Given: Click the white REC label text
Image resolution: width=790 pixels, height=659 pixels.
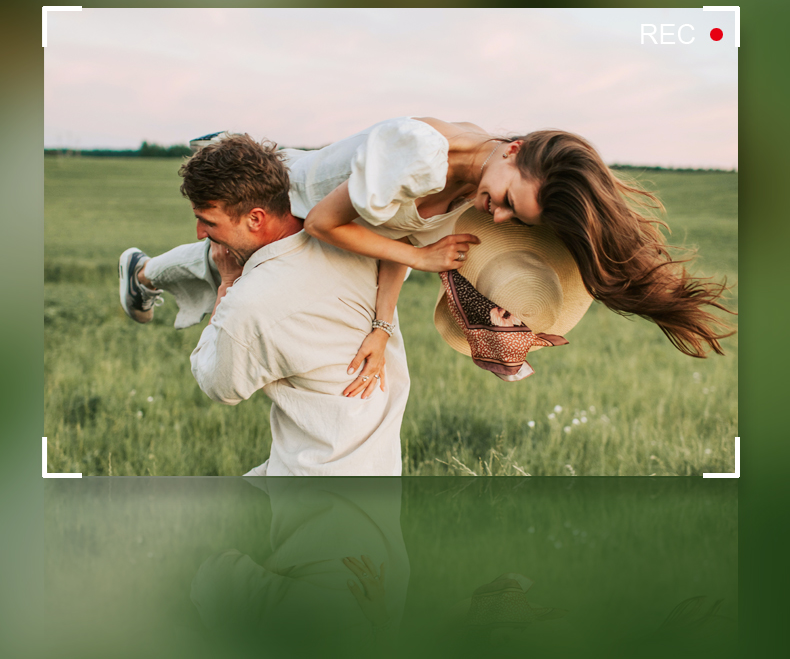Looking at the screenshot, I should 666,35.
